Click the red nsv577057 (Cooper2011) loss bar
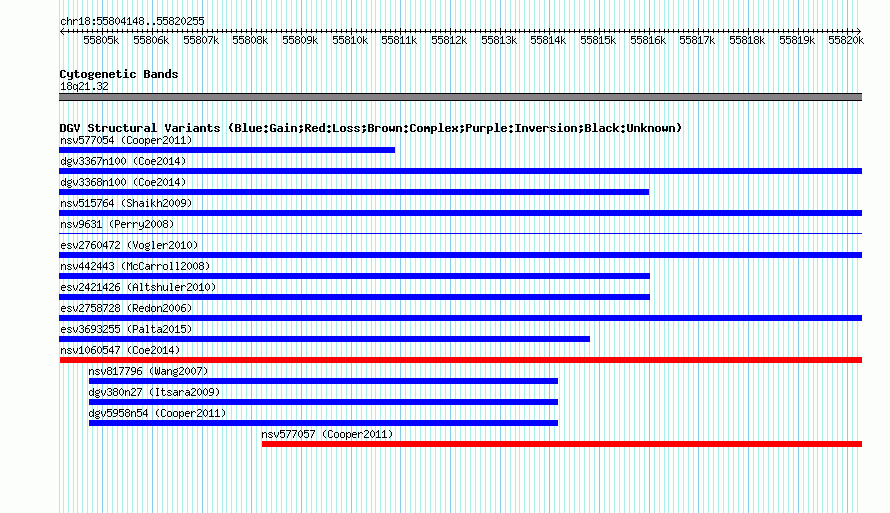890x513 pixels. click(562, 444)
